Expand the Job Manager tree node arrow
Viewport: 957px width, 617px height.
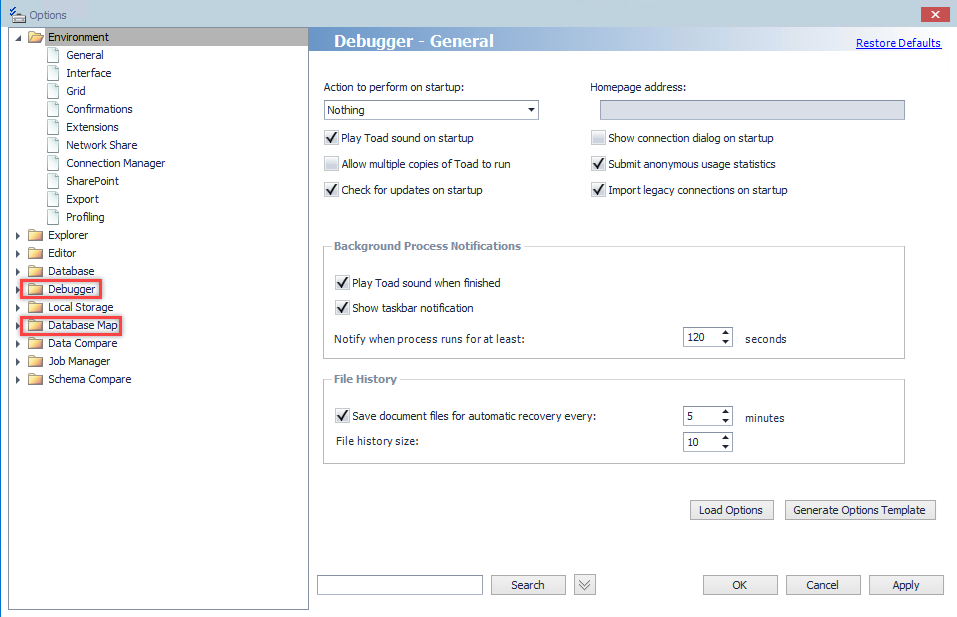coord(18,362)
